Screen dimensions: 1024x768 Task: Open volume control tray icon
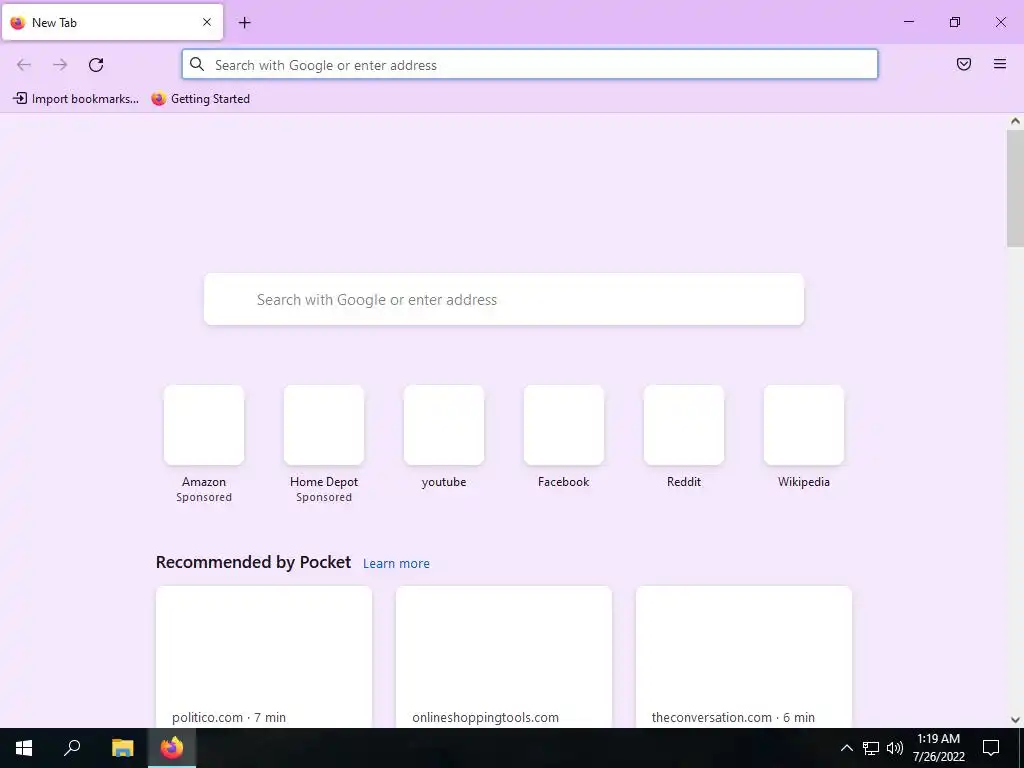click(x=894, y=748)
